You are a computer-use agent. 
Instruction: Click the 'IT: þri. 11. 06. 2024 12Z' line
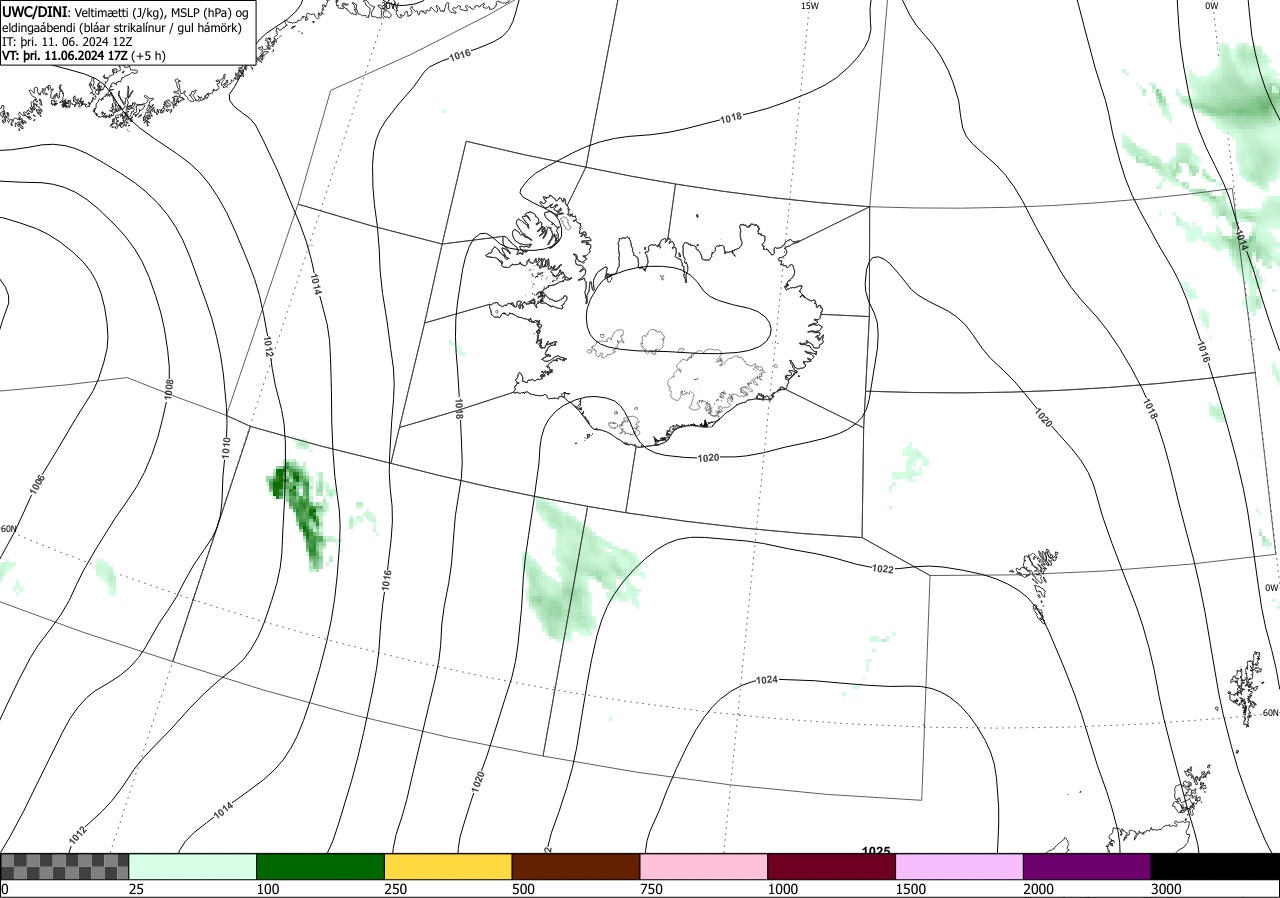click(65, 42)
